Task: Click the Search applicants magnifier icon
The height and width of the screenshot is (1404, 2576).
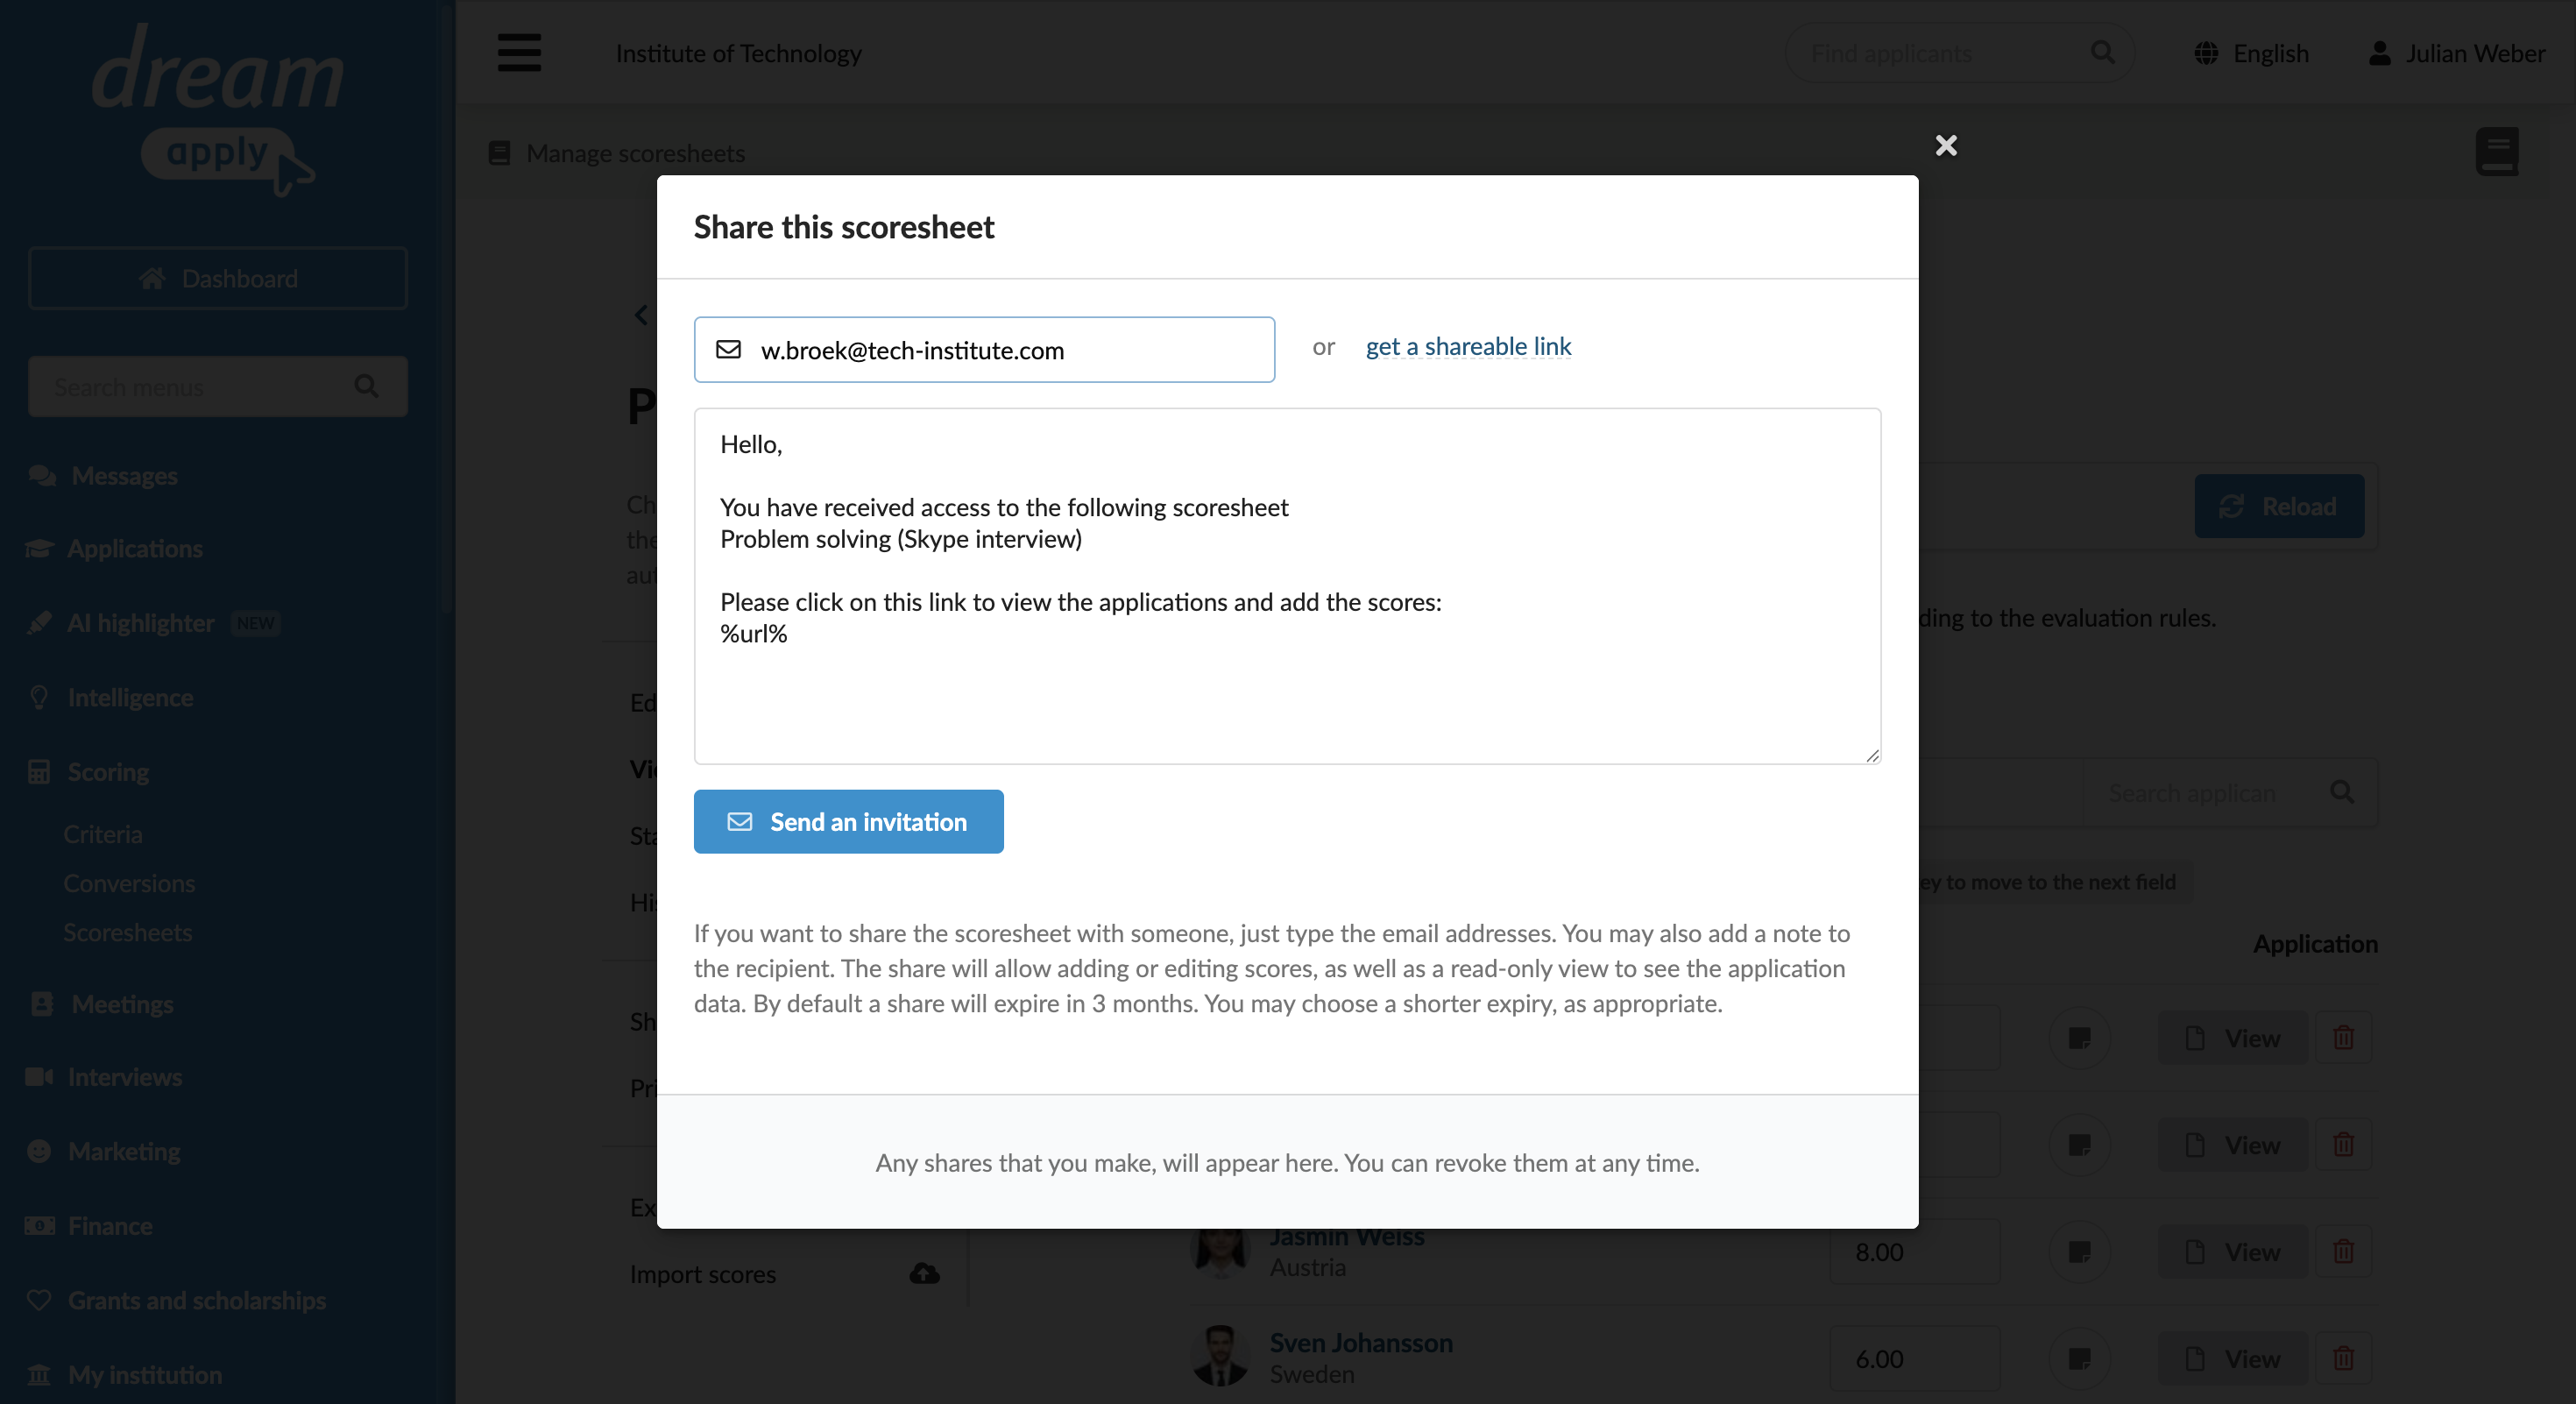Action: click(2342, 792)
